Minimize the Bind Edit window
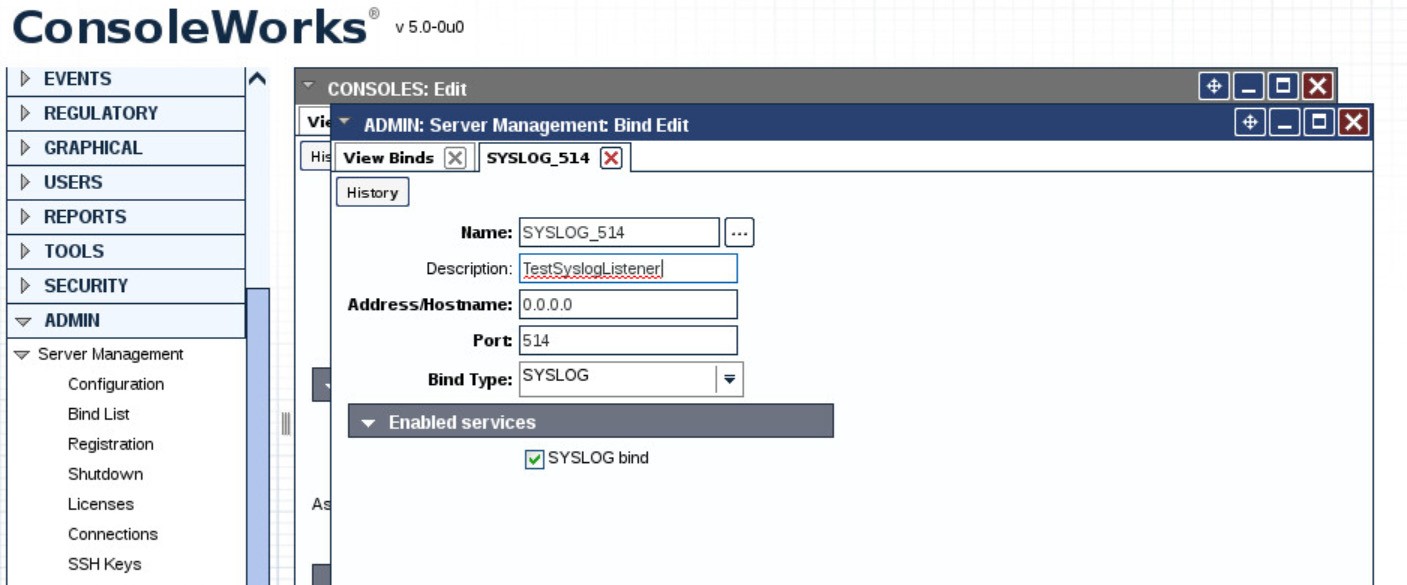The image size is (1407, 585). (x=1284, y=123)
